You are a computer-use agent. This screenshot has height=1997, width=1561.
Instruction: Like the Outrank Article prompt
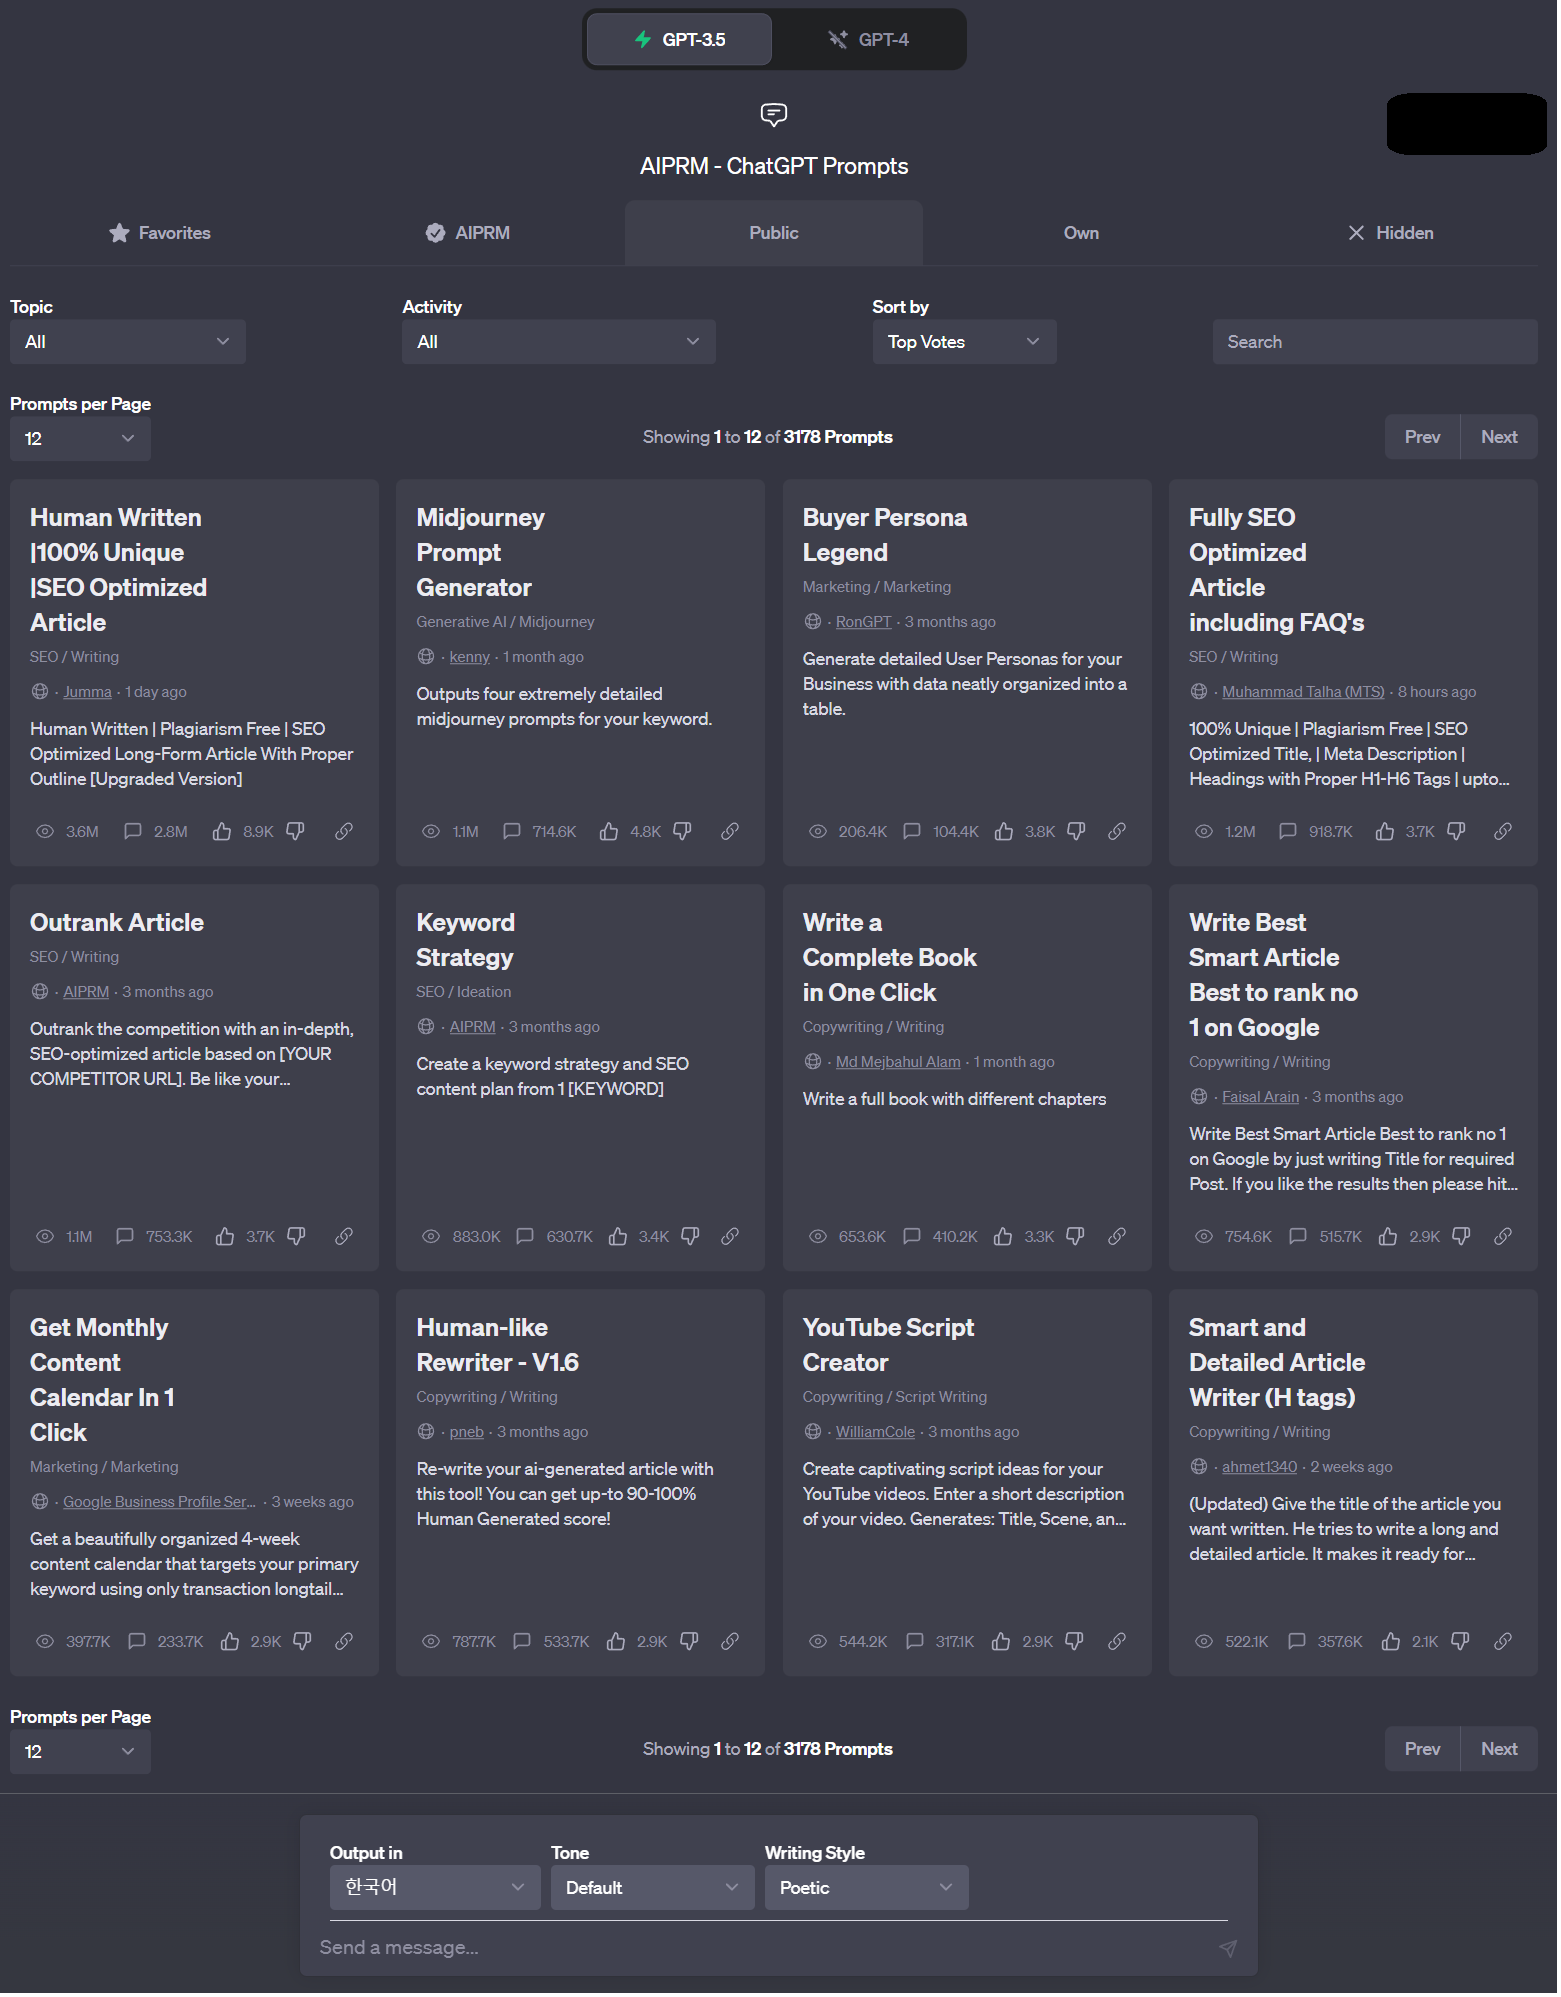pos(225,1238)
